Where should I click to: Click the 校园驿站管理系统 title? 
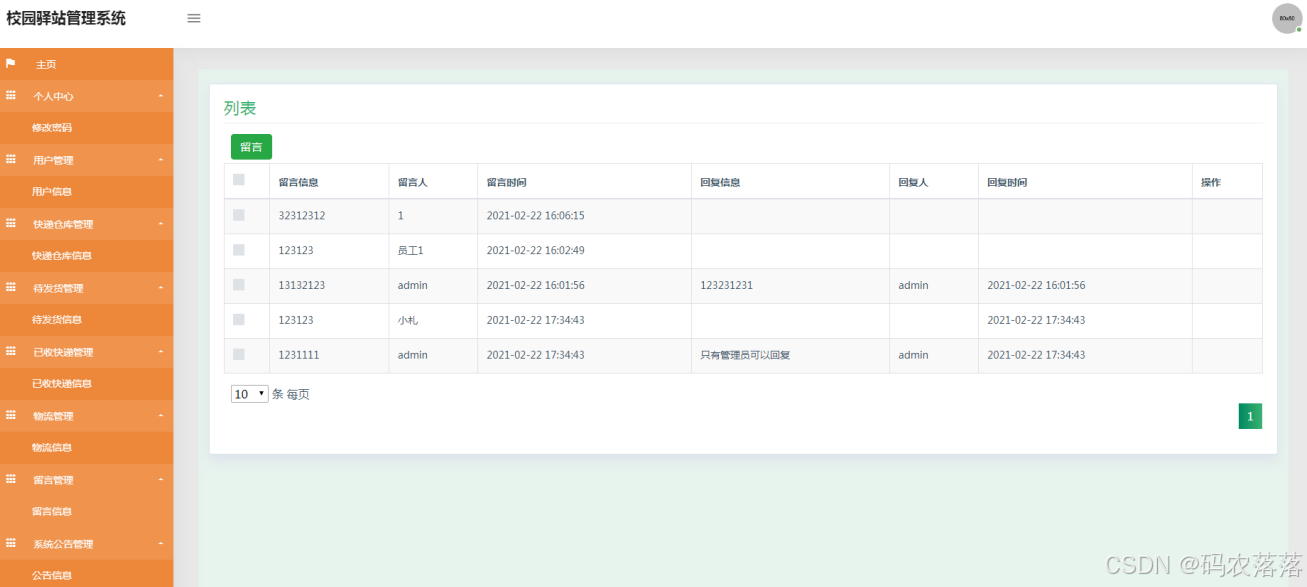pyautogui.click(x=66, y=18)
